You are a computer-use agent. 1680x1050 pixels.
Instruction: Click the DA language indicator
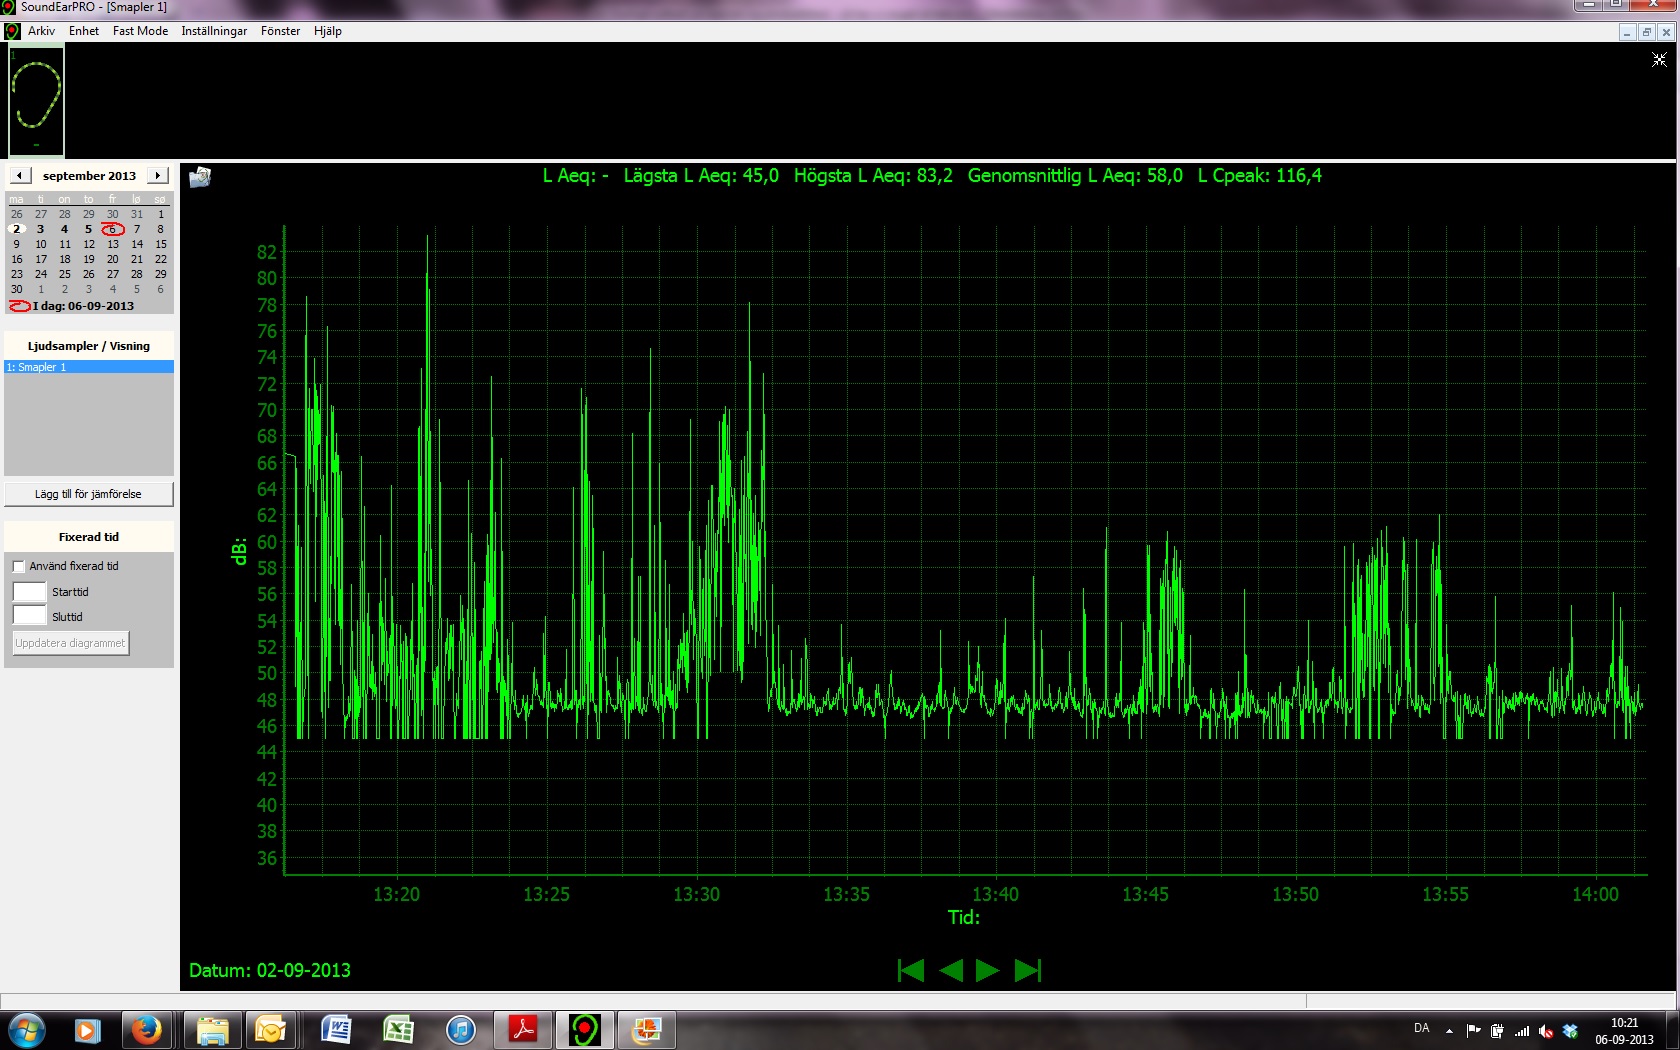coord(1422,1028)
